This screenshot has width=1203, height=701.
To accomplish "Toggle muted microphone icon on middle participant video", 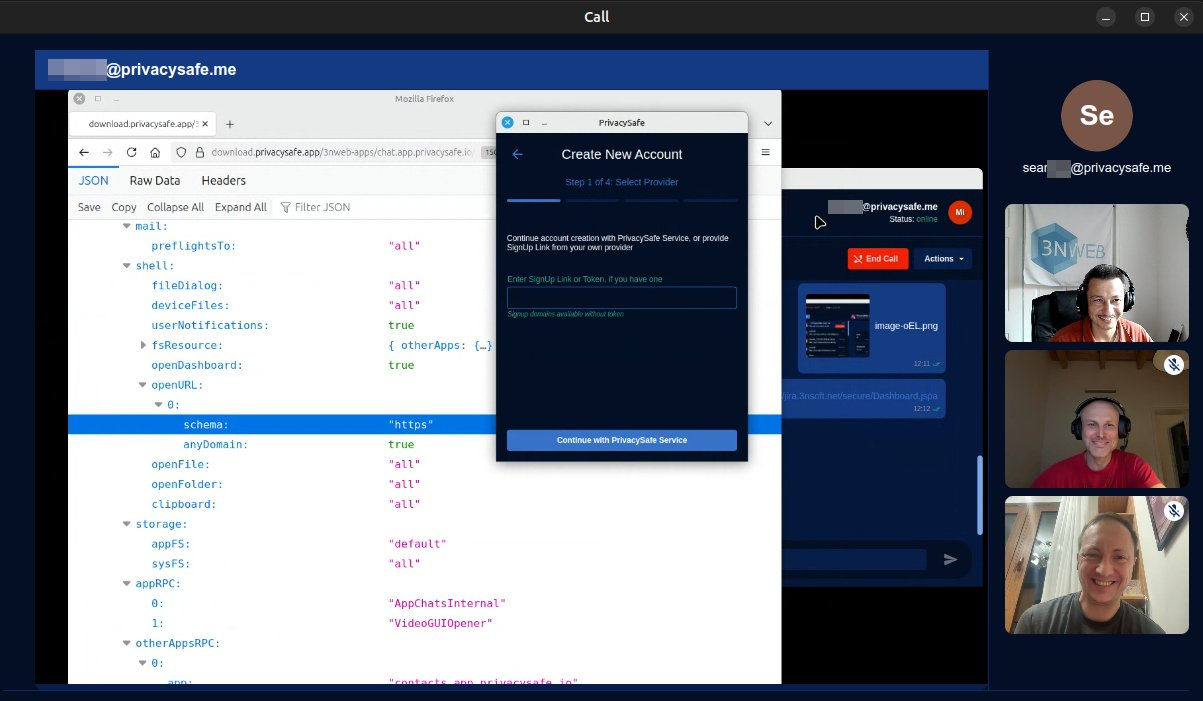I will 1174,365.
